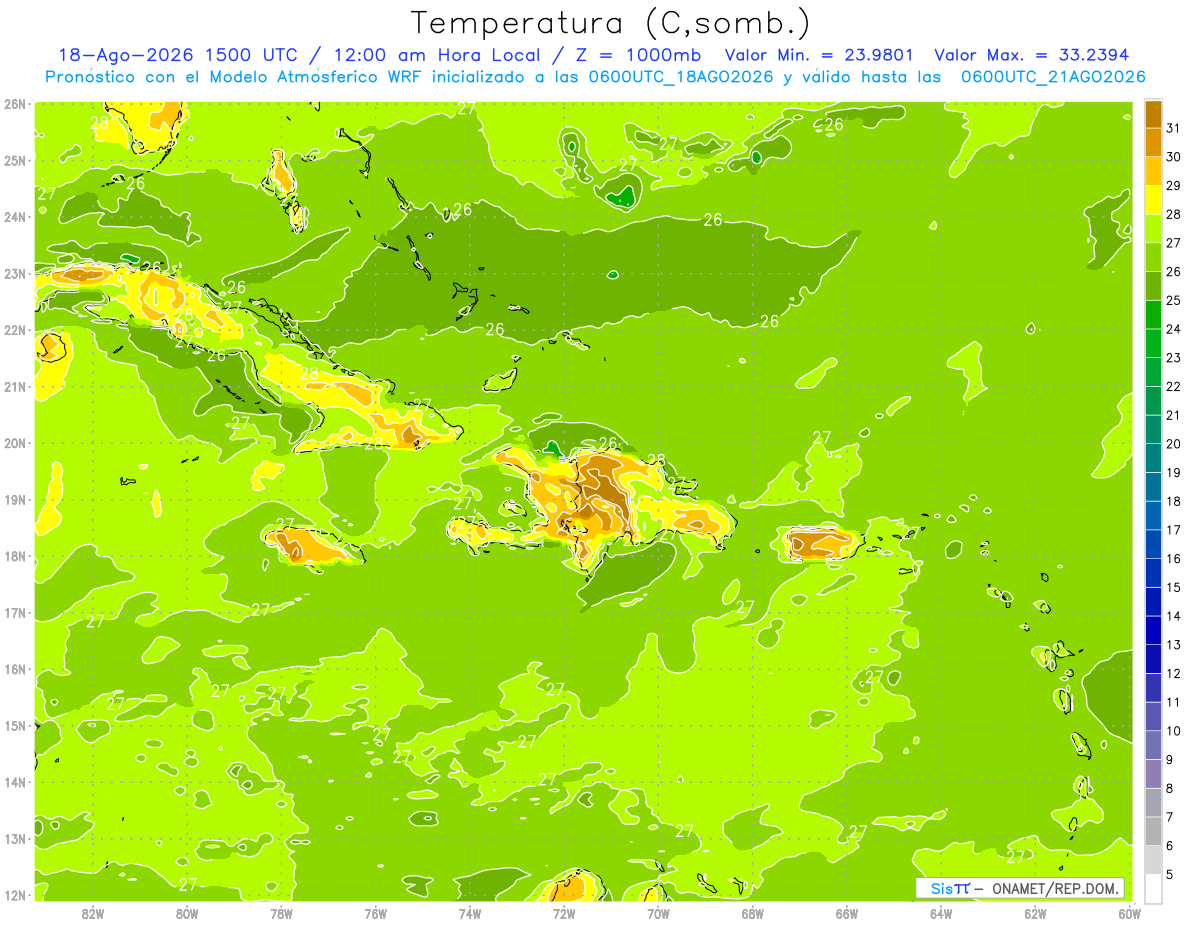Image resolution: width=1200 pixels, height=927 pixels.
Task: Click the '12N' latitude axis label
Action: coord(15,895)
